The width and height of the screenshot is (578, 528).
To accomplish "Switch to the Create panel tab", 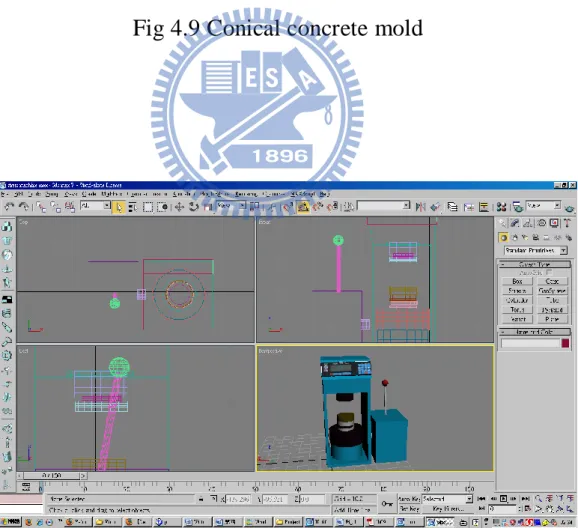I will (x=502, y=223).
